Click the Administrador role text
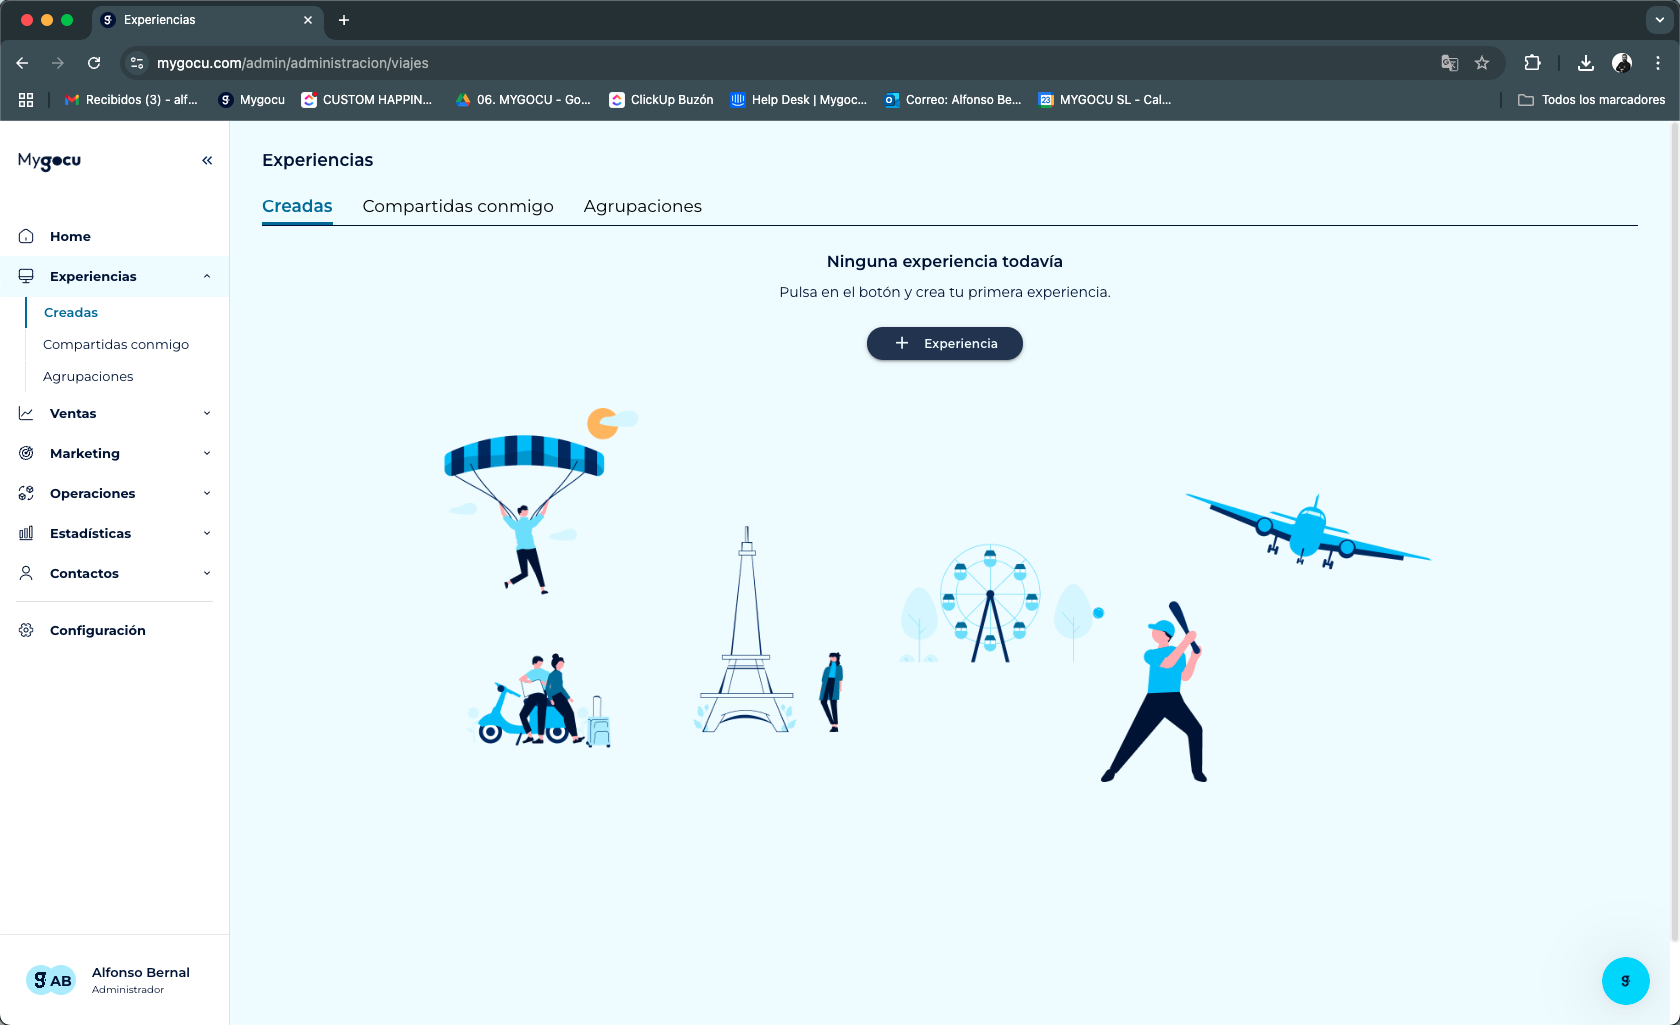The image size is (1680, 1025). (128, 990)
